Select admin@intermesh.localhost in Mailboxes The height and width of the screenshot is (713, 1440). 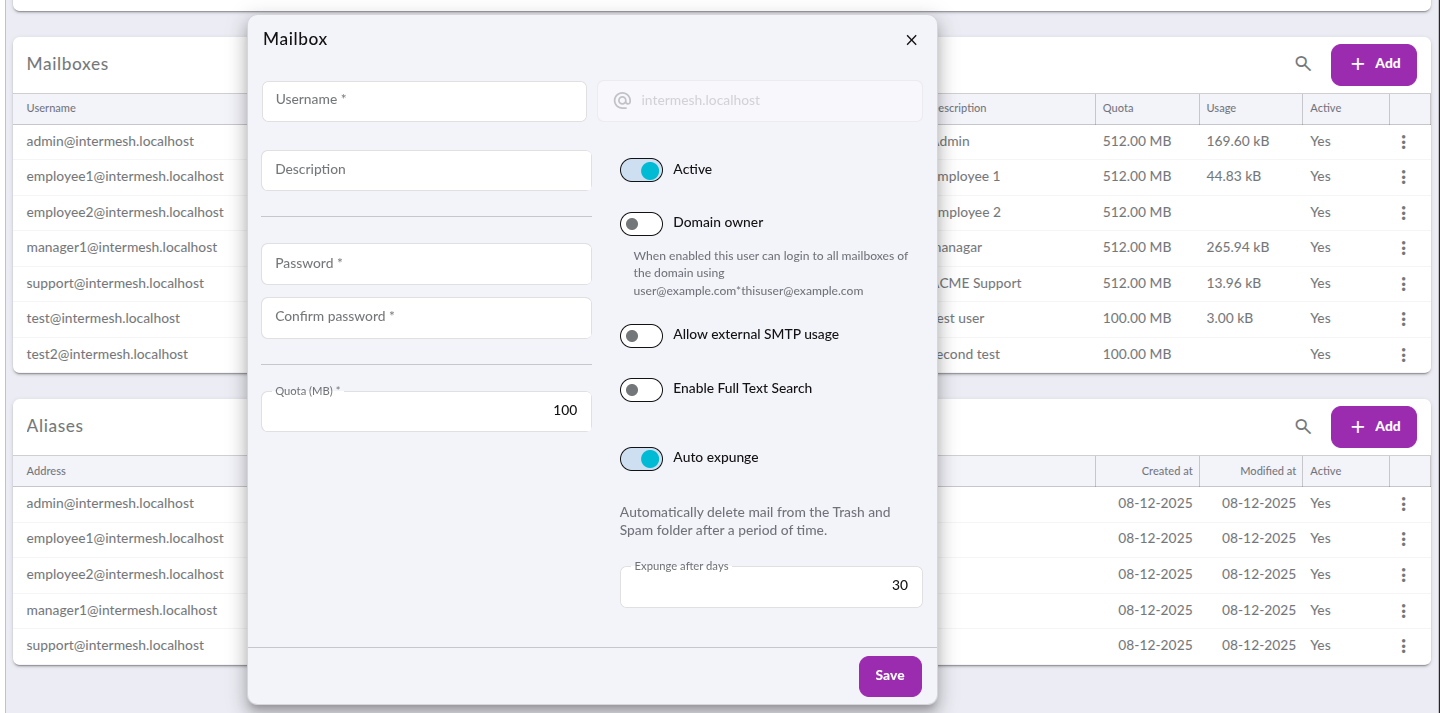110,142
